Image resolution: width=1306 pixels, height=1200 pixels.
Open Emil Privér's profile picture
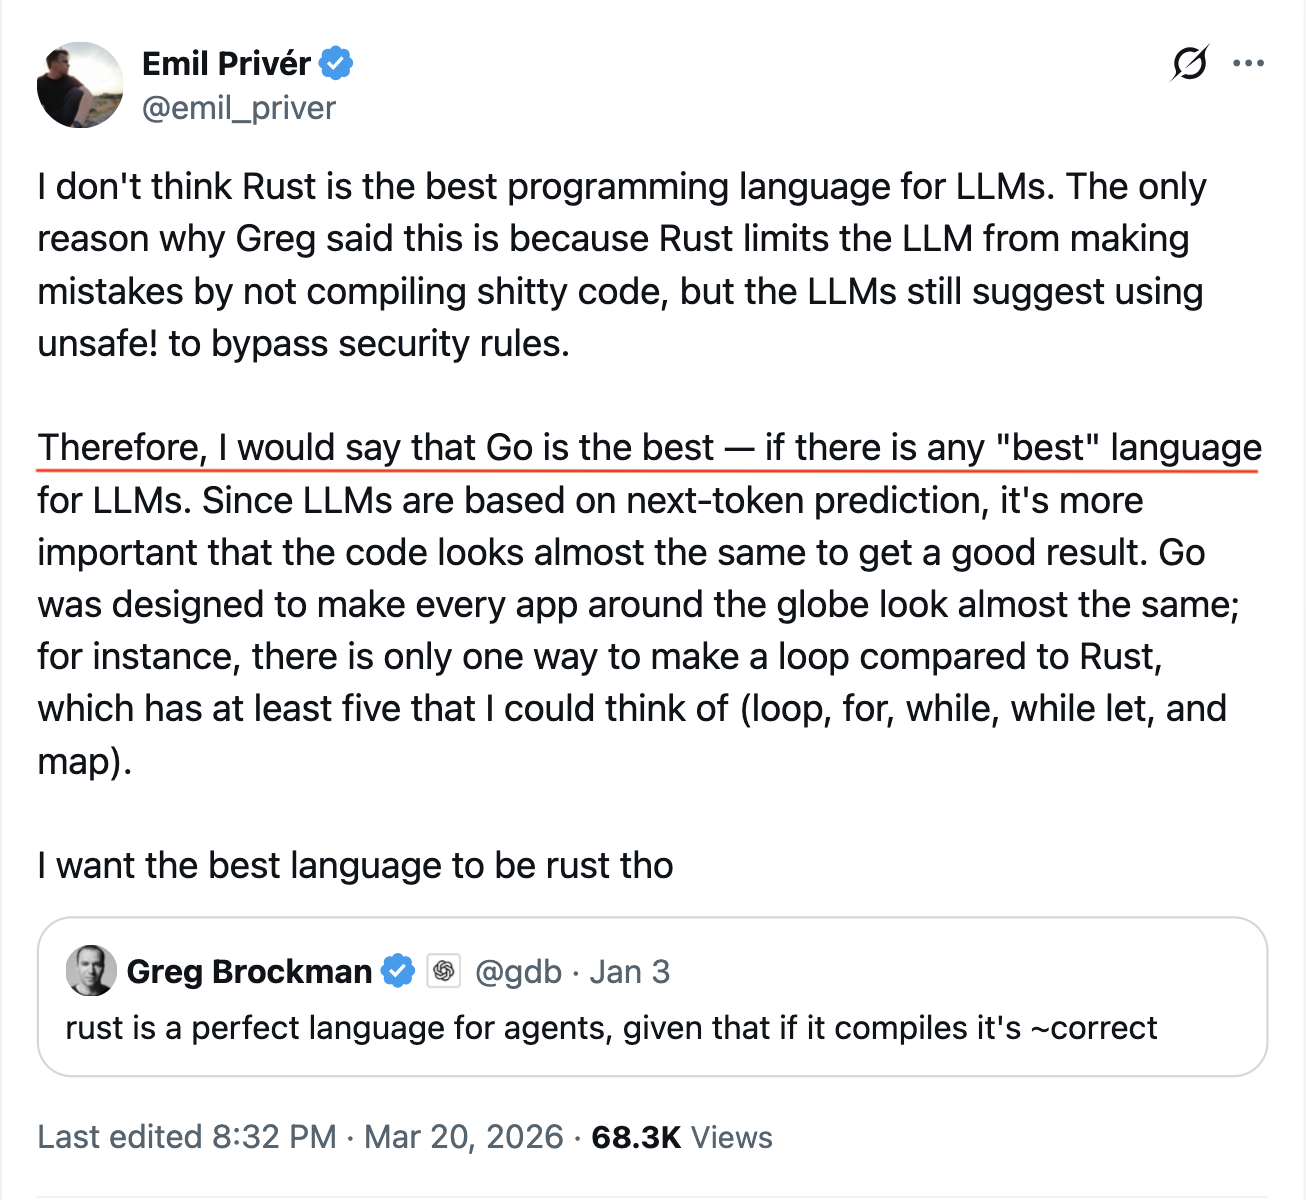pos(80,85)
